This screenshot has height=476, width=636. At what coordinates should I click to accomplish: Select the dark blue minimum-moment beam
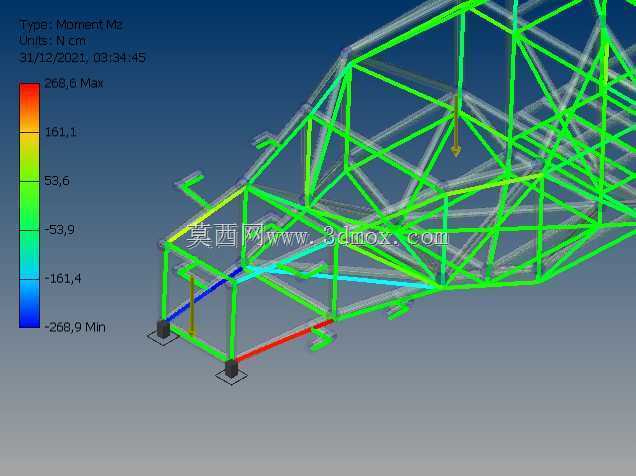click(x=203, y=294)
